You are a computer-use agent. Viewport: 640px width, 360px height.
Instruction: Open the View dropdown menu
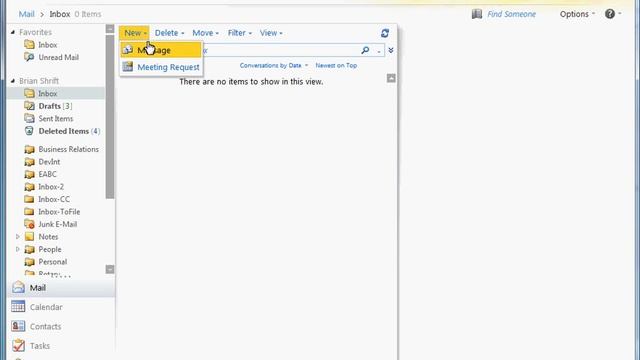click(271, 33)
